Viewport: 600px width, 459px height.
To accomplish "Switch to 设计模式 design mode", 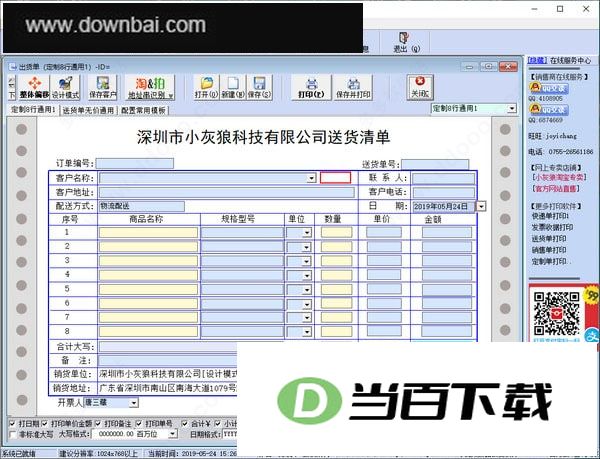I will pos(66,88).
